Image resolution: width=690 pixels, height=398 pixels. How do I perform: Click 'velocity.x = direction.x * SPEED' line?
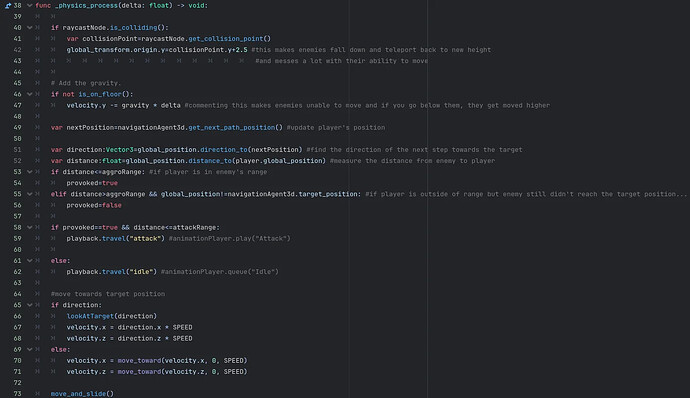(129, 328)
